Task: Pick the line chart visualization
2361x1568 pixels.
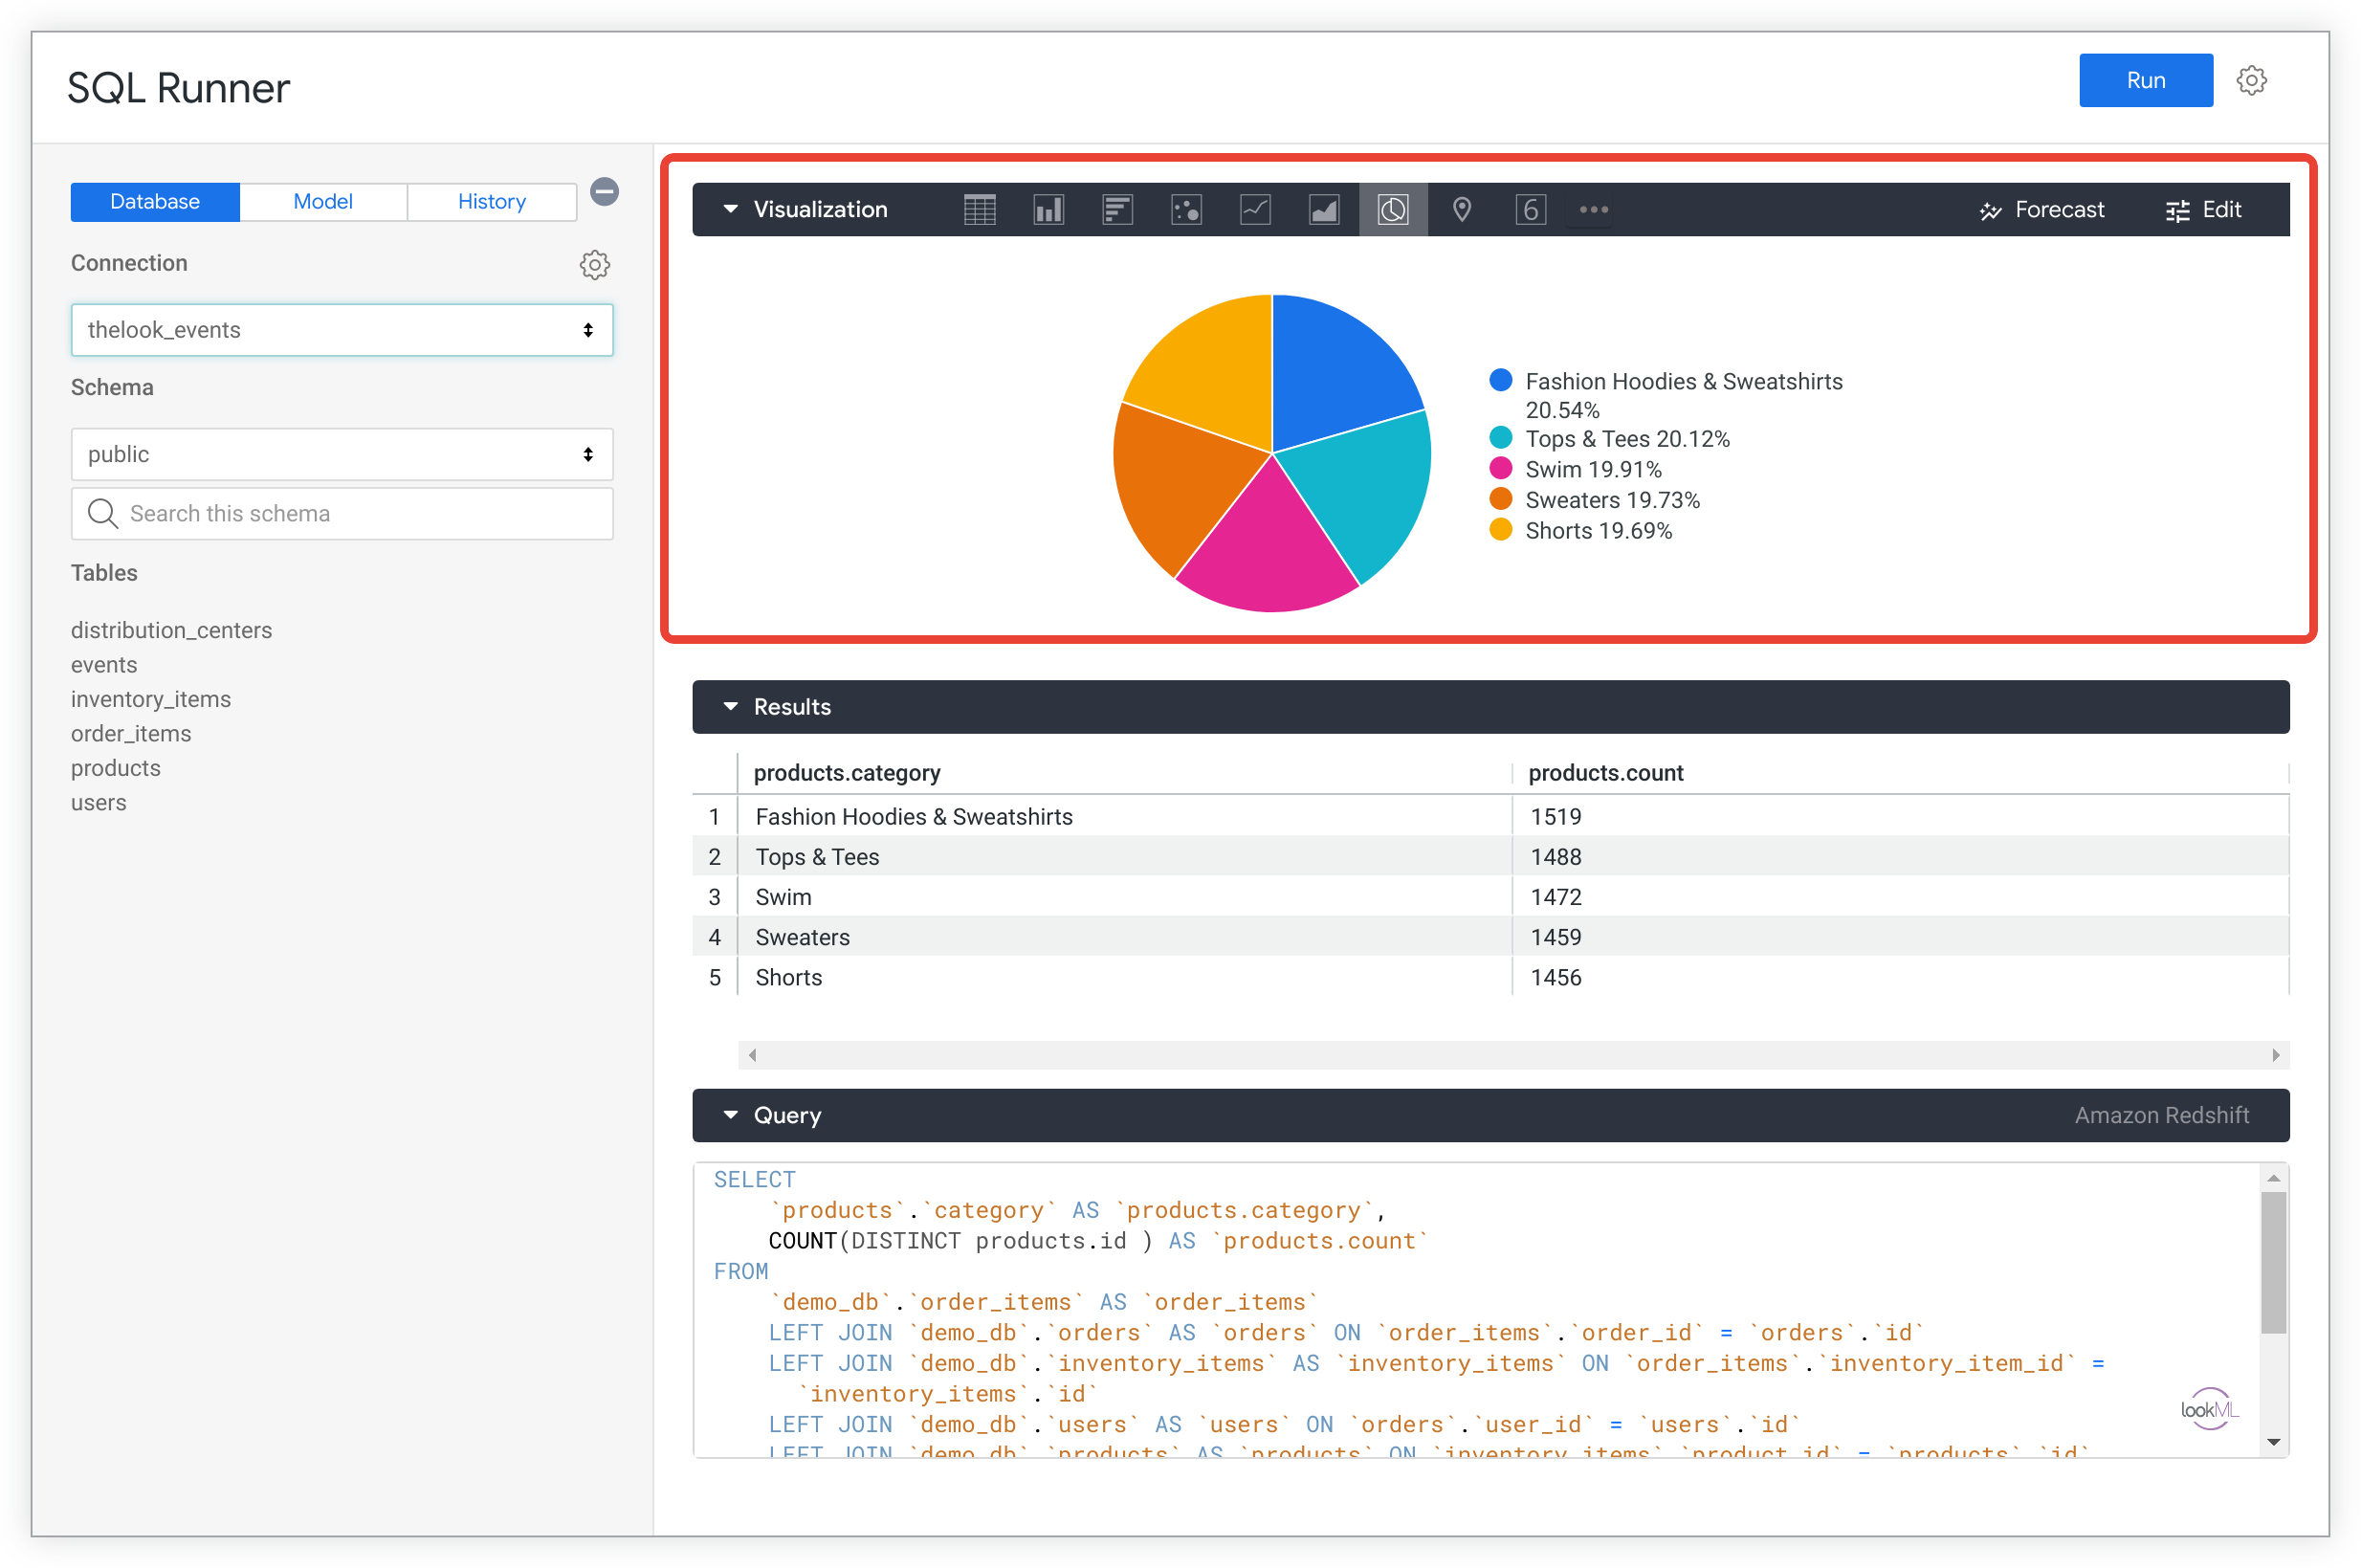Action: [x=1255, y=209]
